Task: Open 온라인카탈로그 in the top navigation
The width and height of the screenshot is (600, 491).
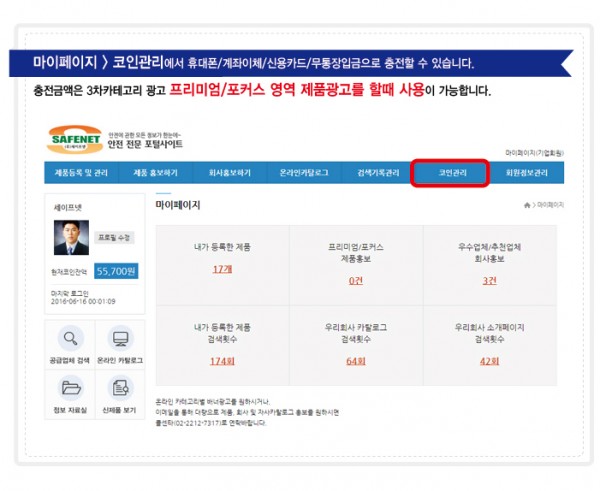Action: click(x=304, y=173)
